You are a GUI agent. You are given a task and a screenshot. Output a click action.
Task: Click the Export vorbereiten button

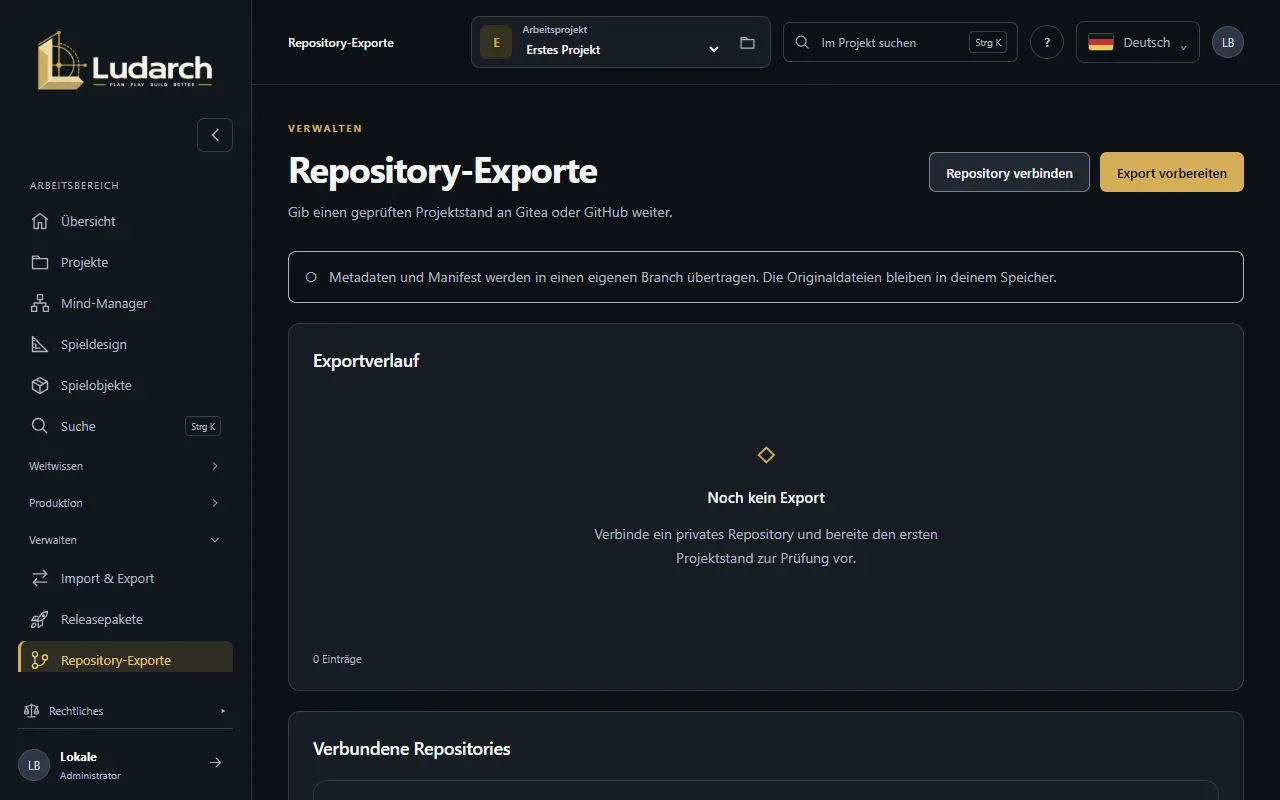(1172, 172)
